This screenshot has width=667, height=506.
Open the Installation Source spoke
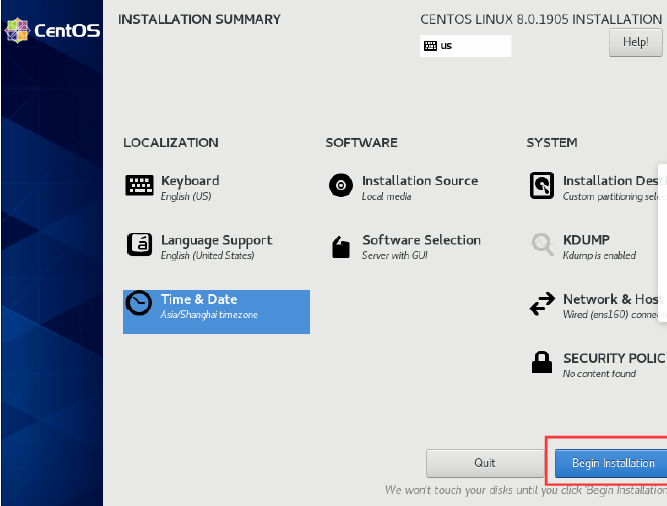pyautogui.click(x=403, y=187)
